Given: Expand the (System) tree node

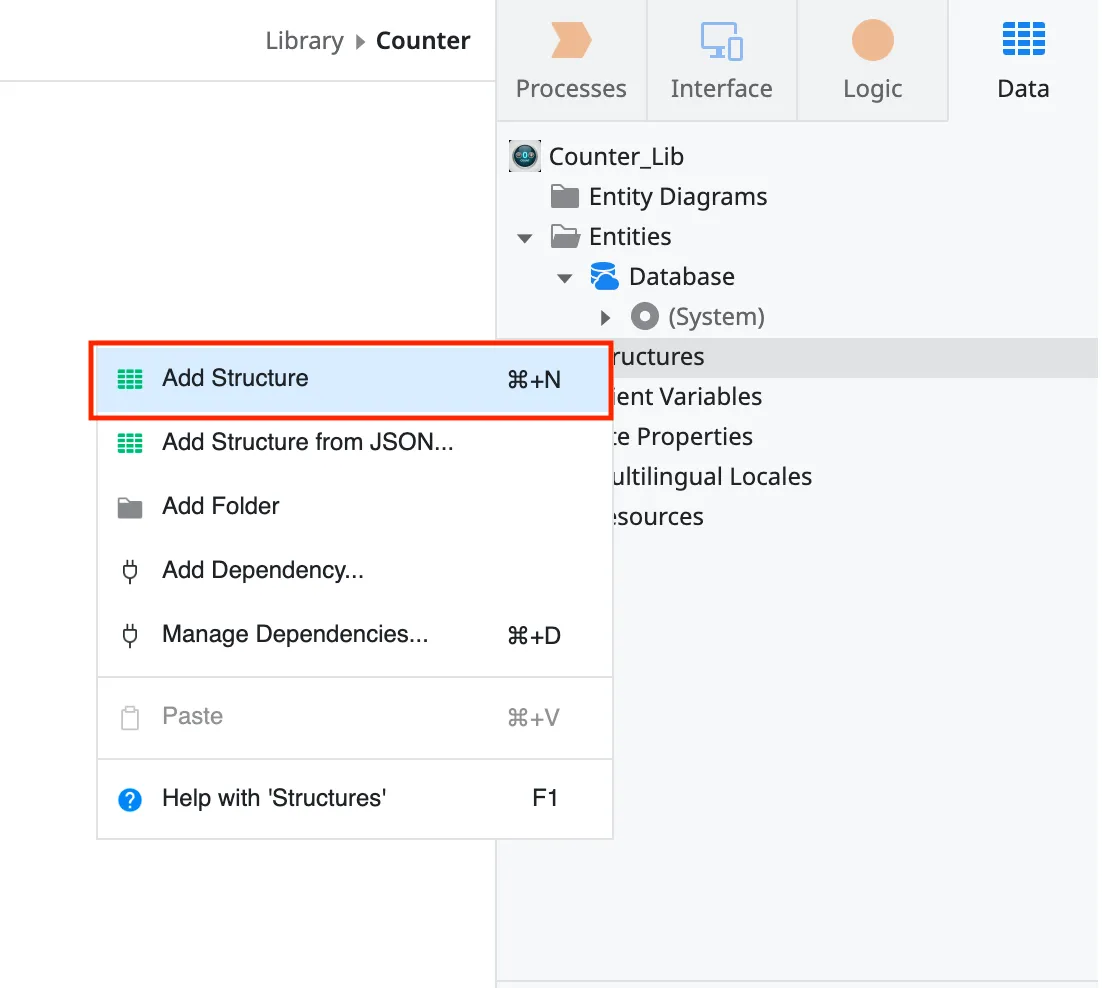Looking at the screenshot, I should pyautogui.click(x=605, y=318).
